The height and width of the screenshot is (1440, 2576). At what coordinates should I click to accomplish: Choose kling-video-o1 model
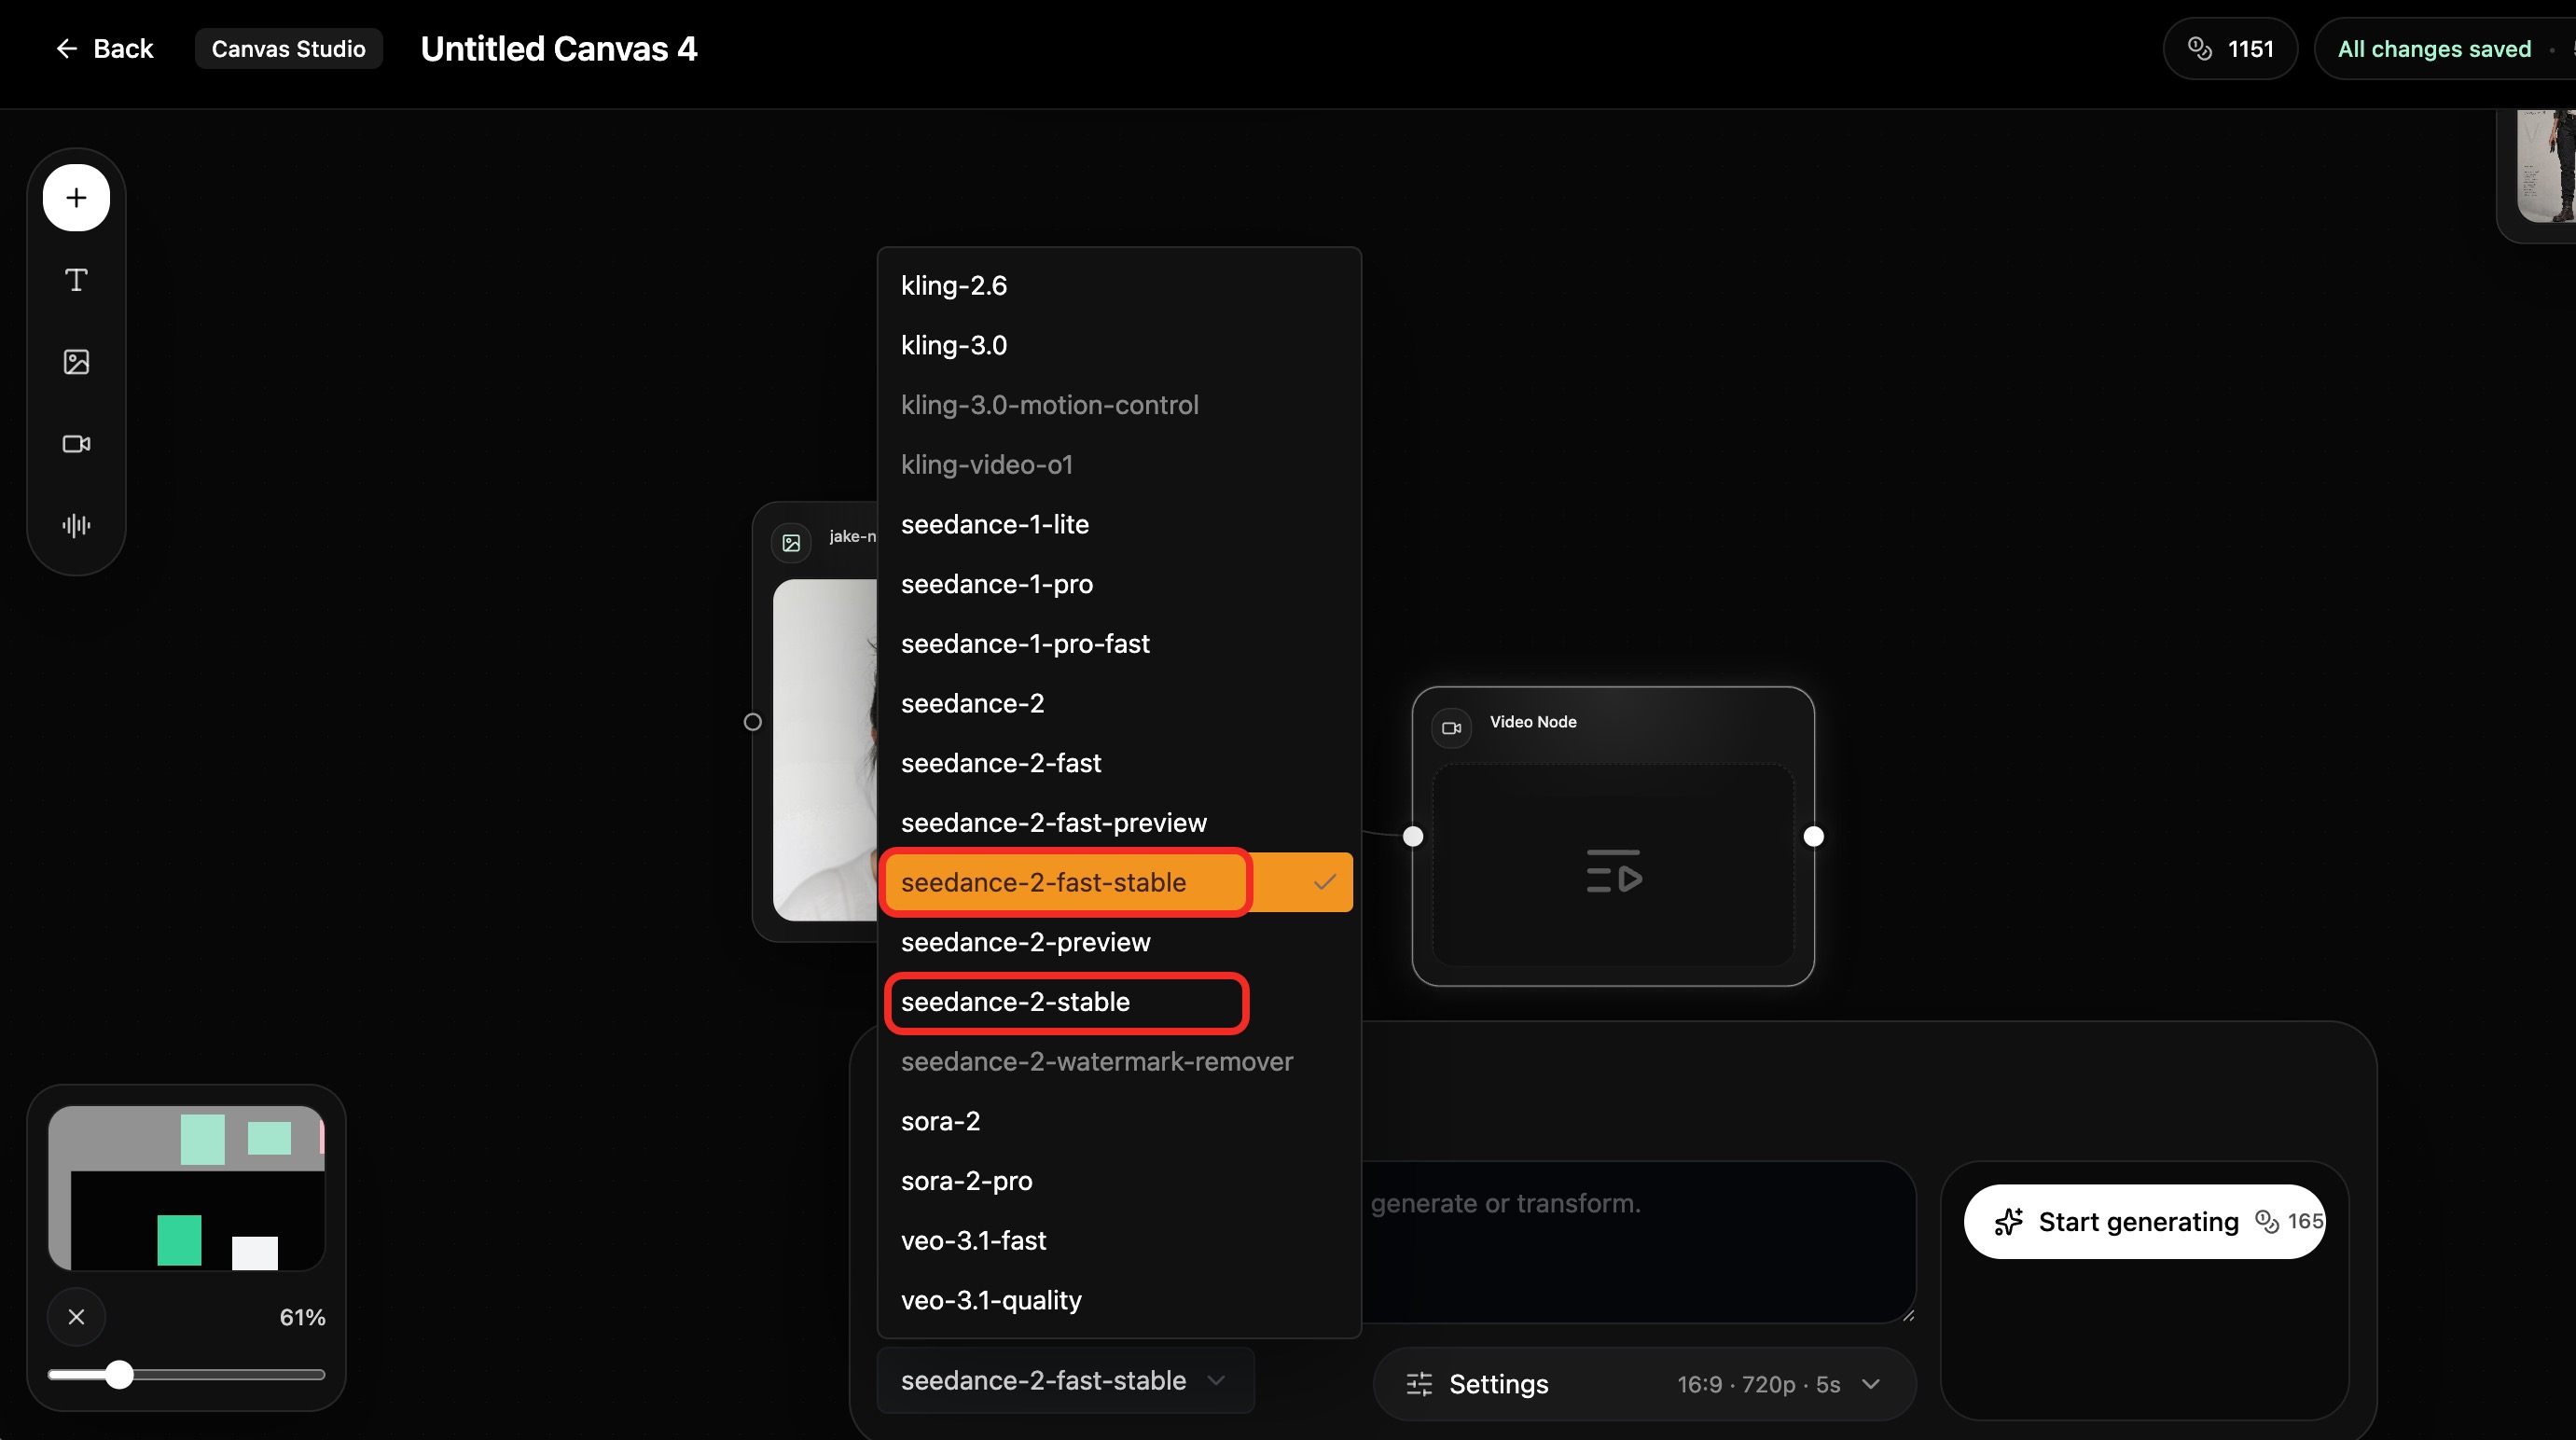point(1119,464)
